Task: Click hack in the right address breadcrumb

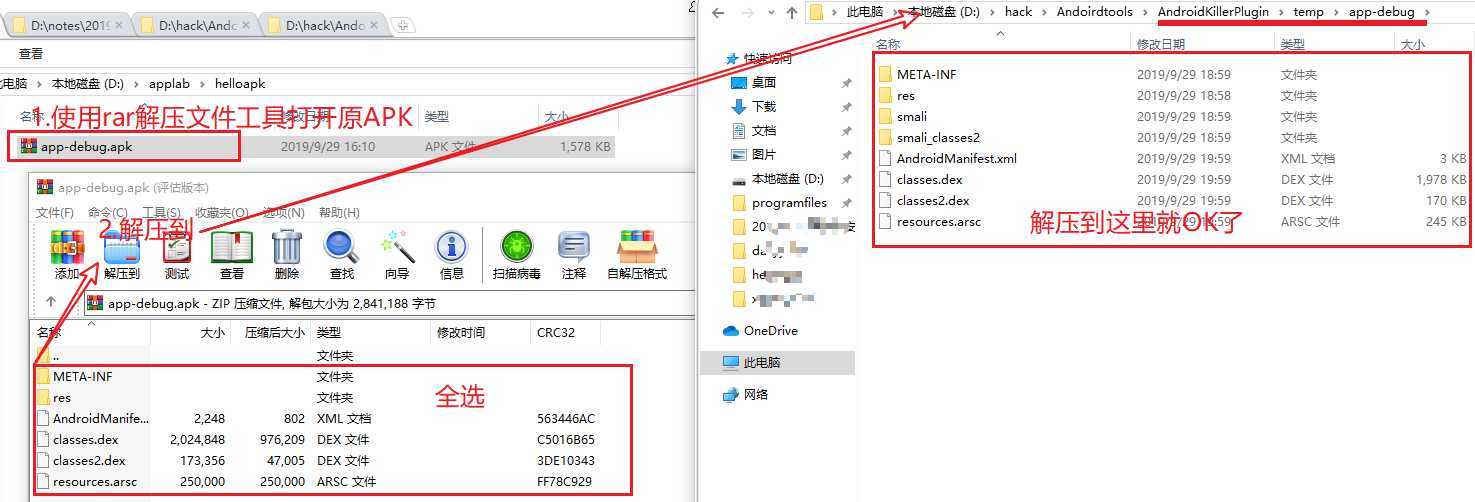Action: (x=1018, y=12)
